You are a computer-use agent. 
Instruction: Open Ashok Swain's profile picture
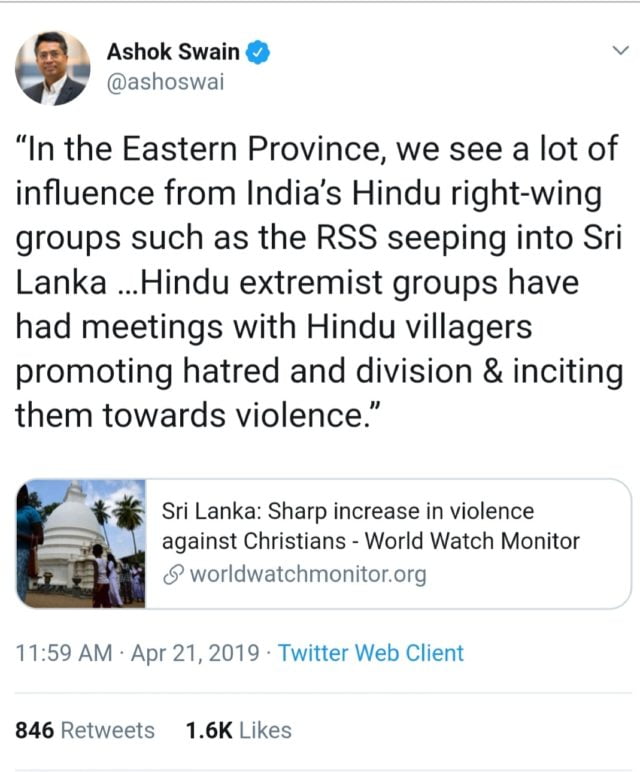(x=52, y=67)
